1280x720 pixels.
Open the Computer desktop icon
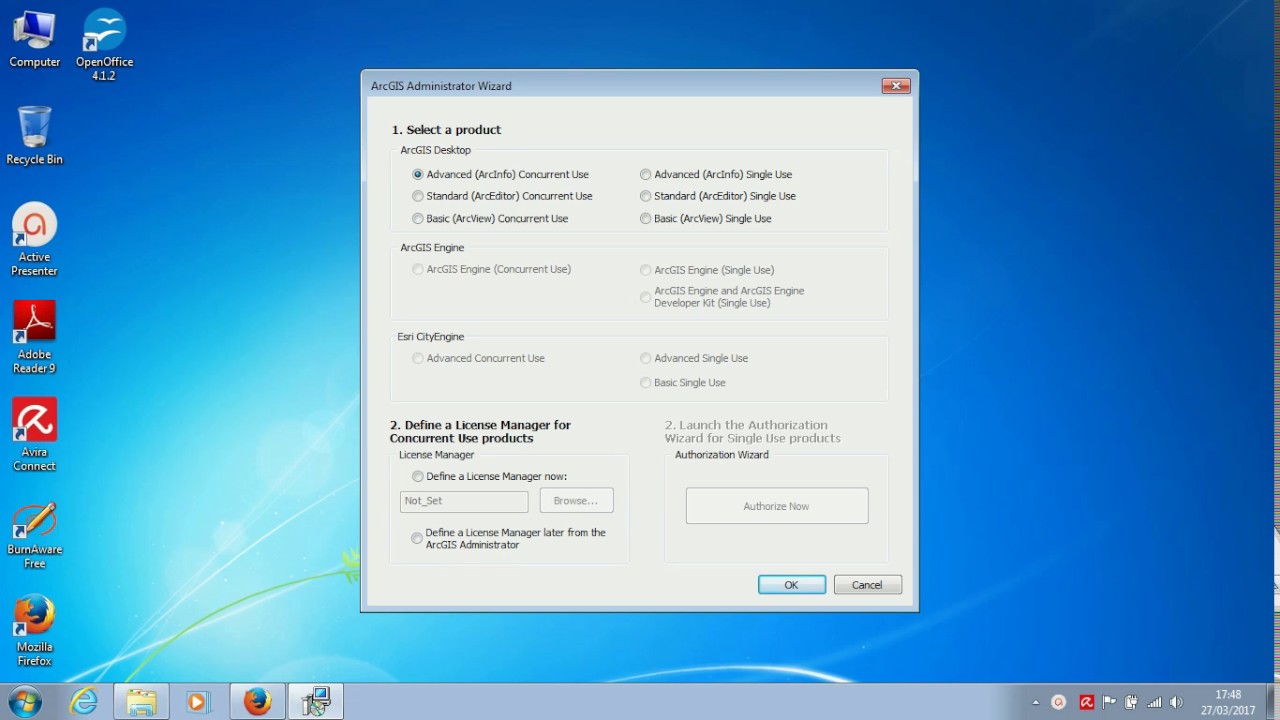34,40
